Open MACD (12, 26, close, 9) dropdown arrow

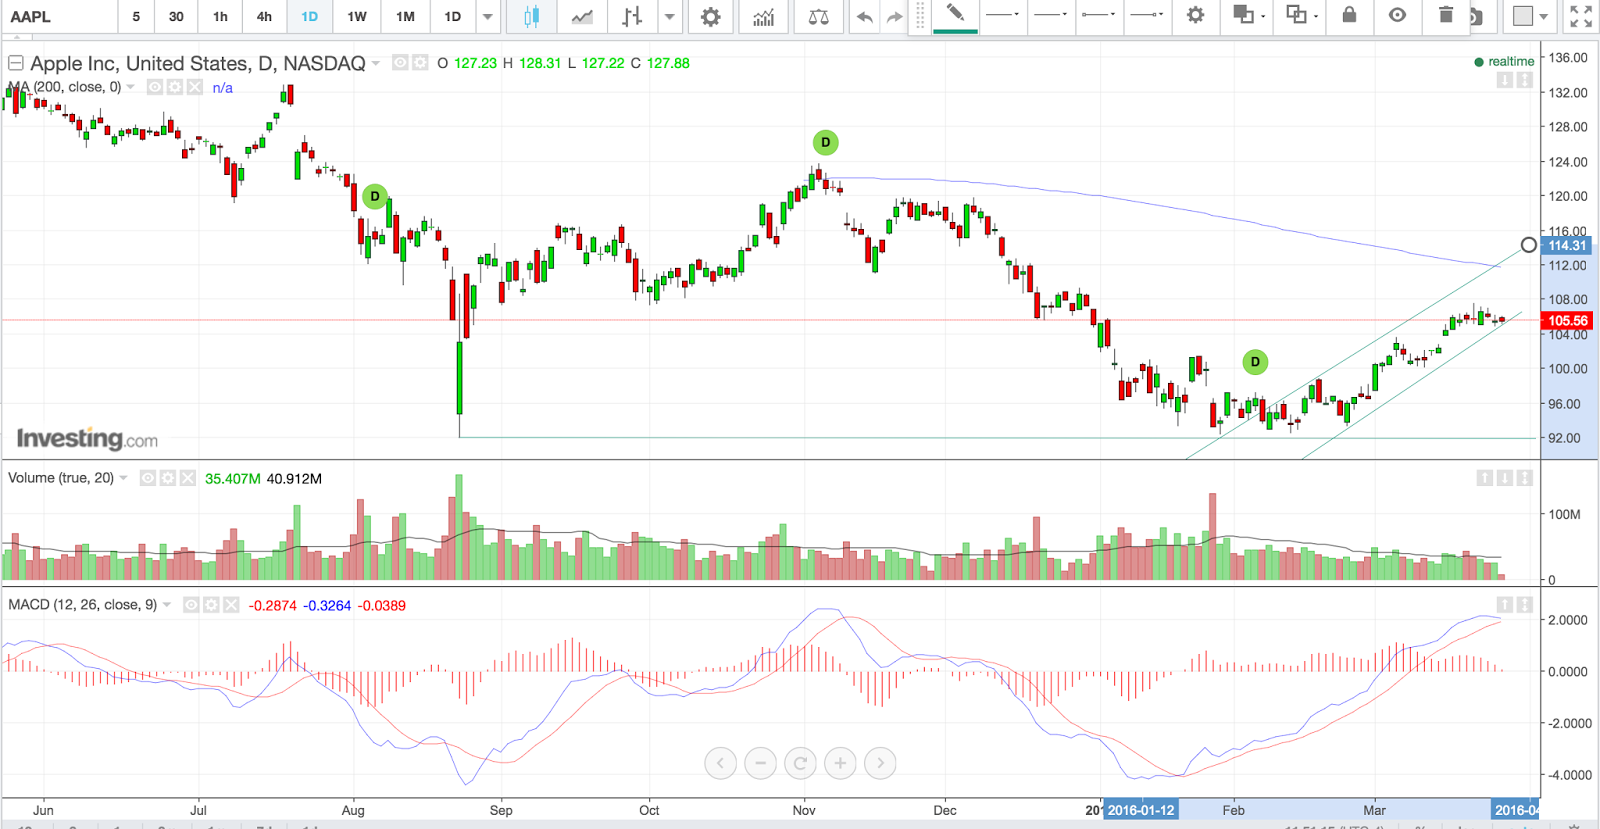pyautogui.click(x=166, y=605)
